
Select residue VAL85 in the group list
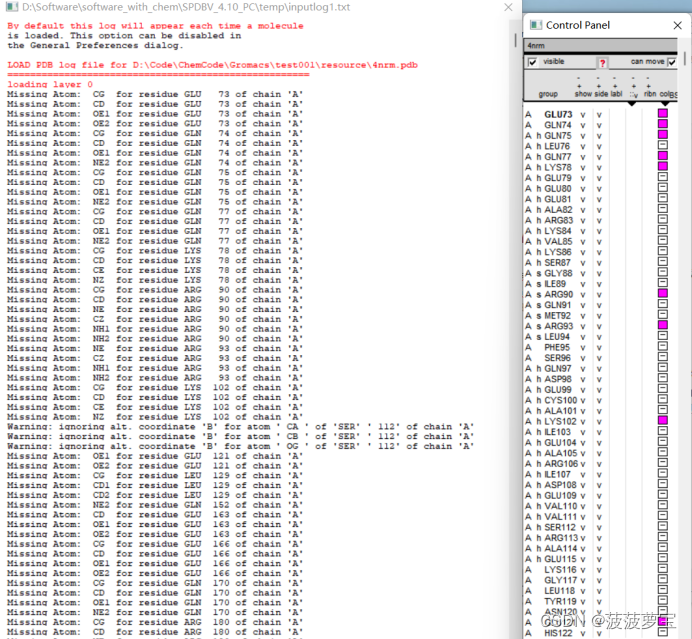[558, 242]
